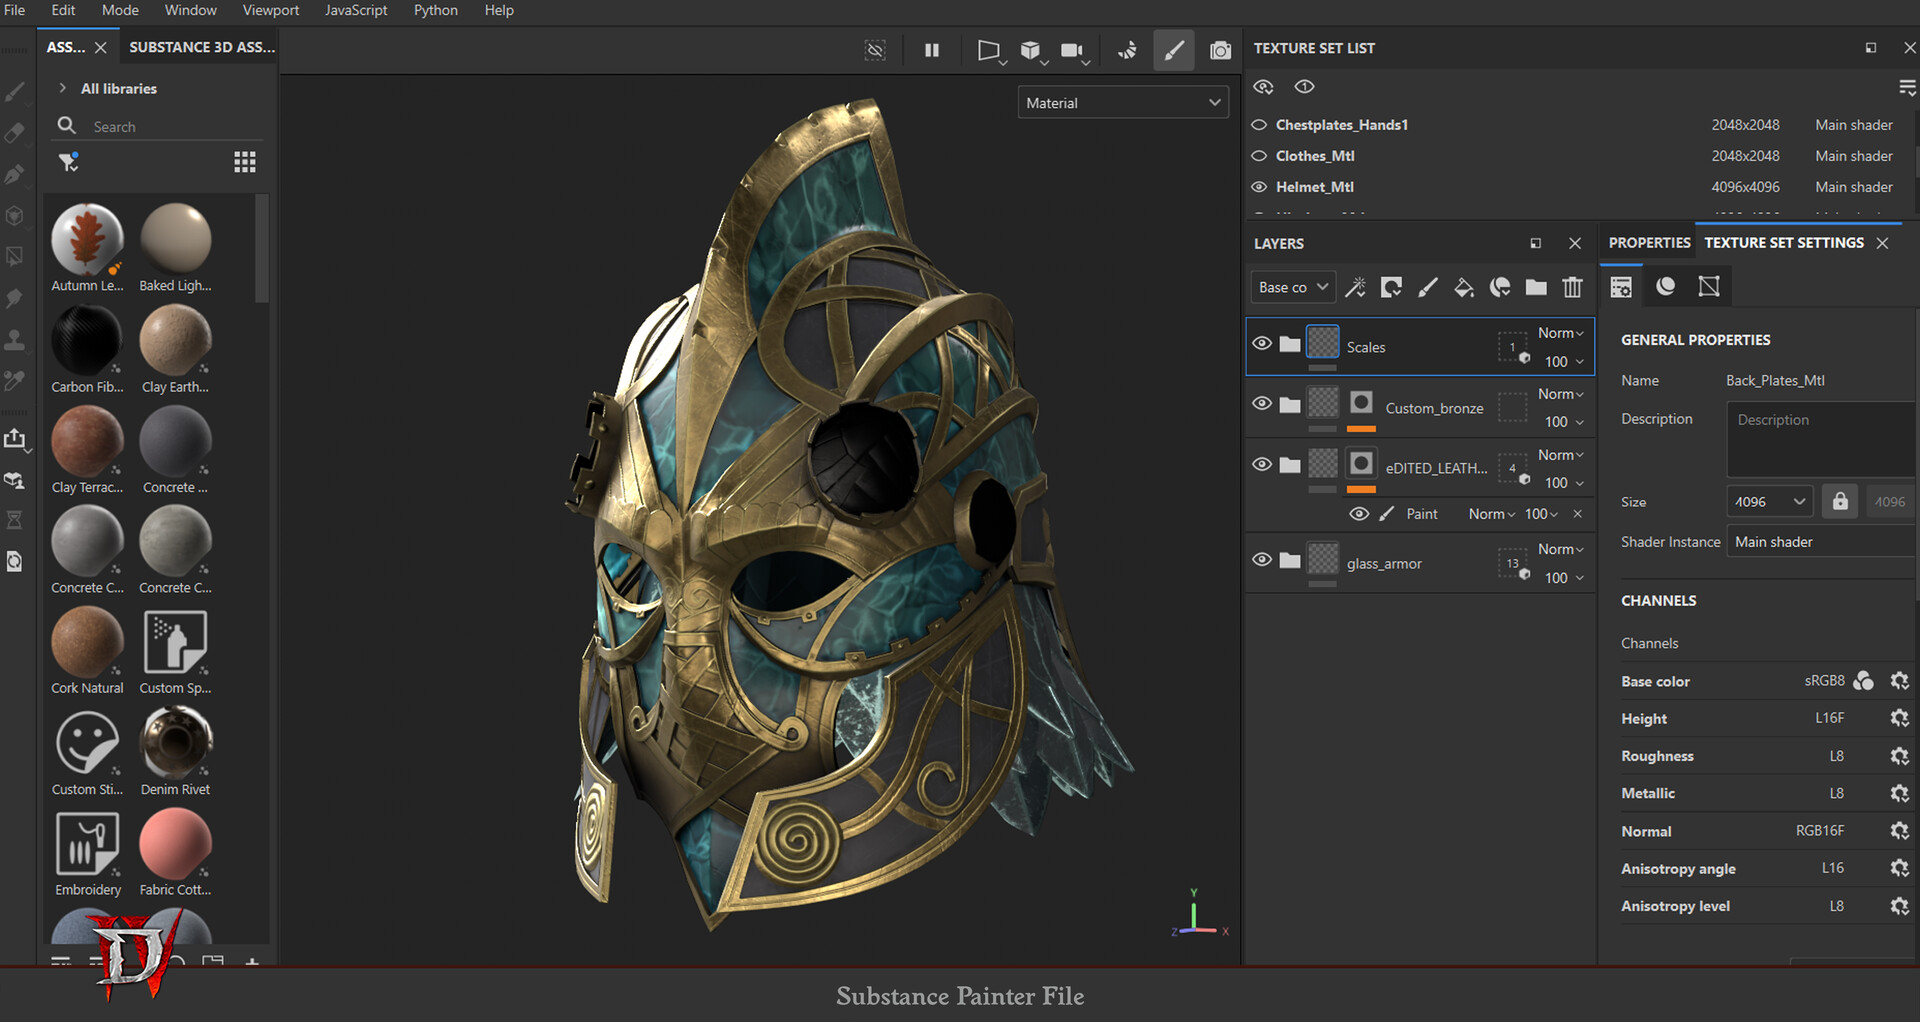This screenshot has height=1022, width=1920.
Task: Hide the Scales layer
Action: click(1262, 344)
